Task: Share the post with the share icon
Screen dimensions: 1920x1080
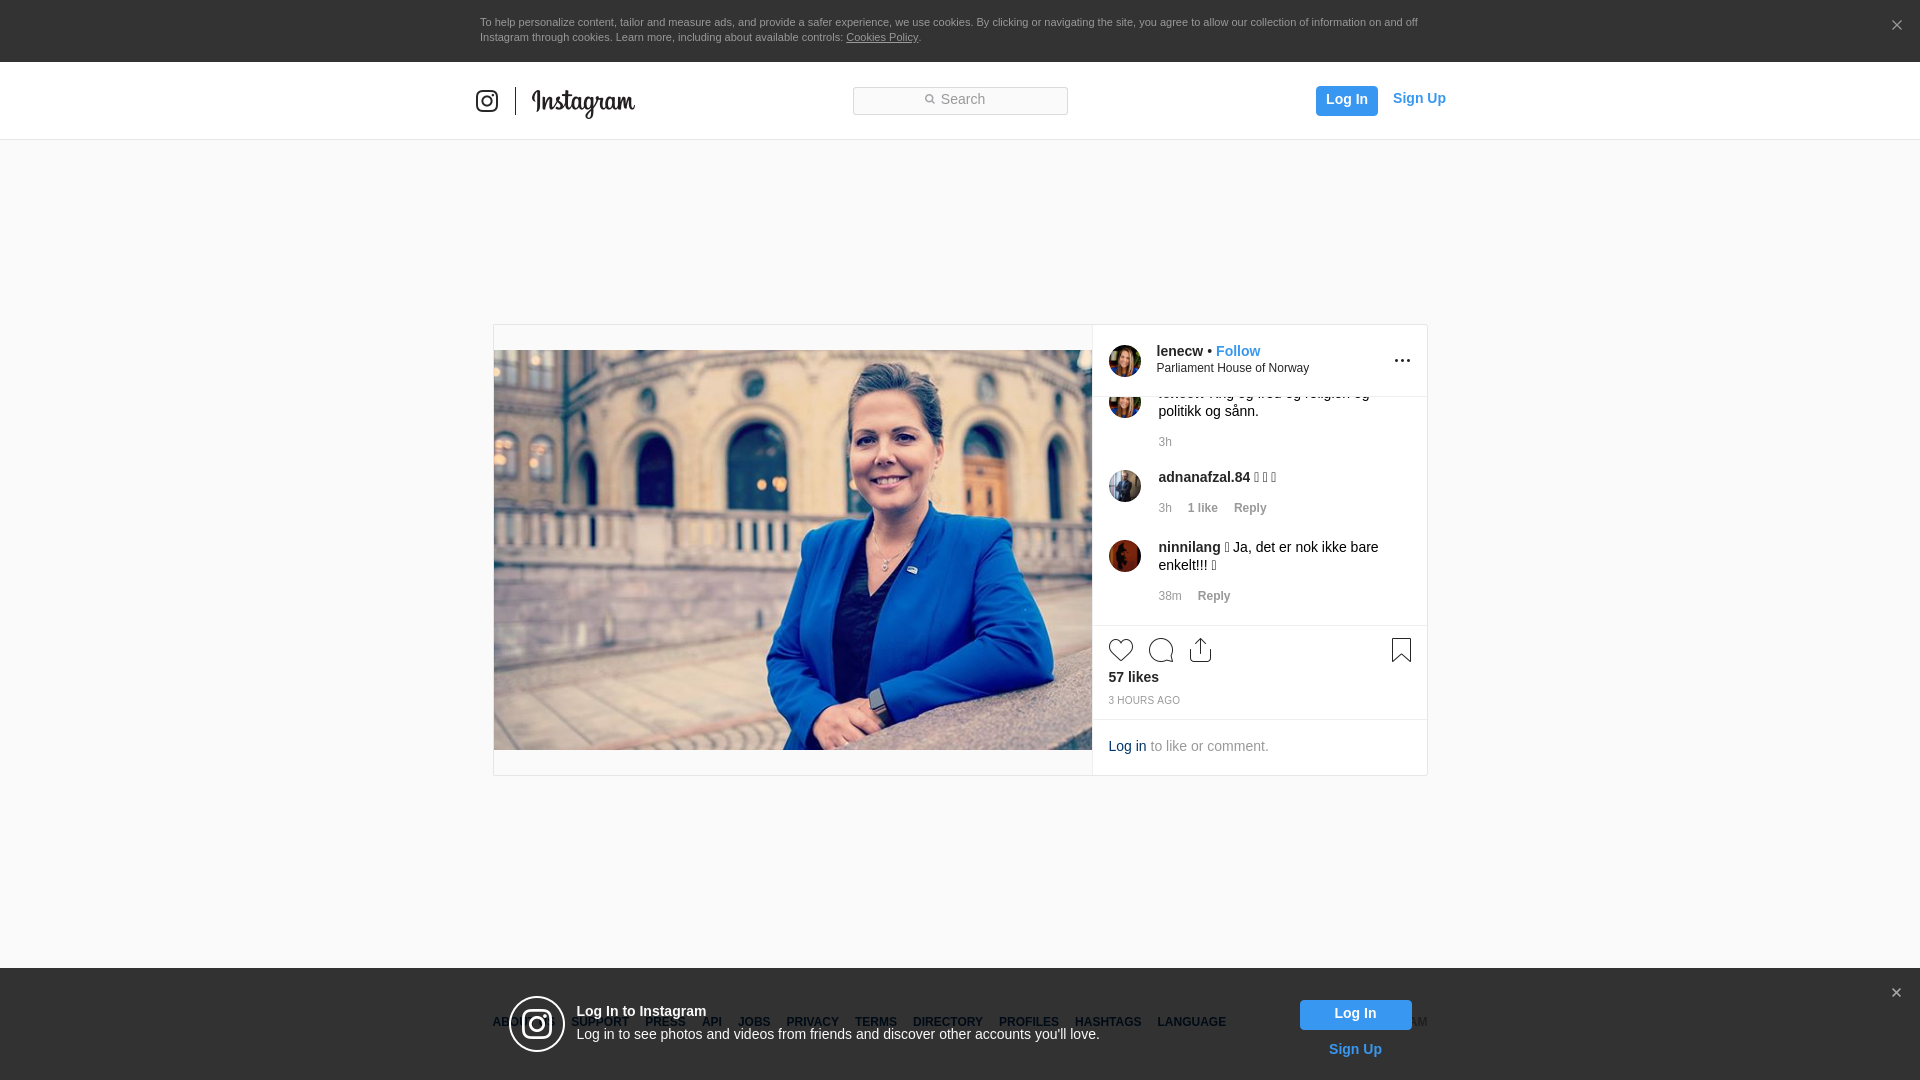Action: click(1200, 650)
